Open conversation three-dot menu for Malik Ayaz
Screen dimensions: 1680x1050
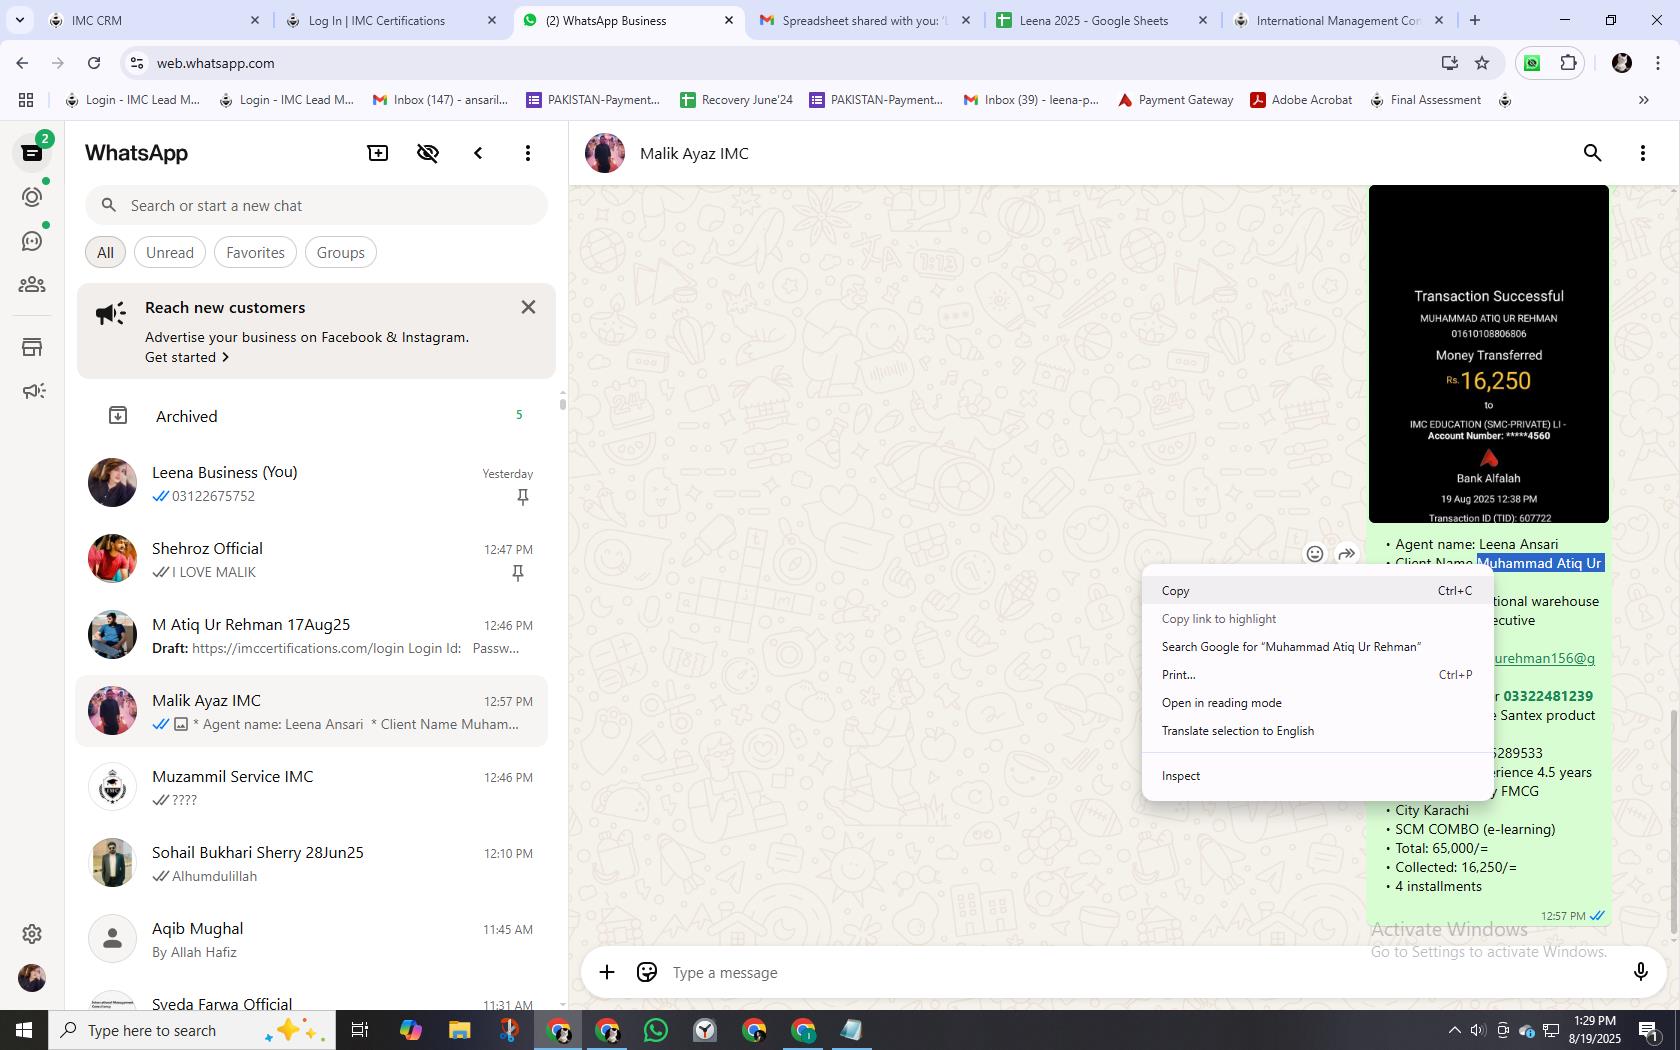pos(1643,153)
